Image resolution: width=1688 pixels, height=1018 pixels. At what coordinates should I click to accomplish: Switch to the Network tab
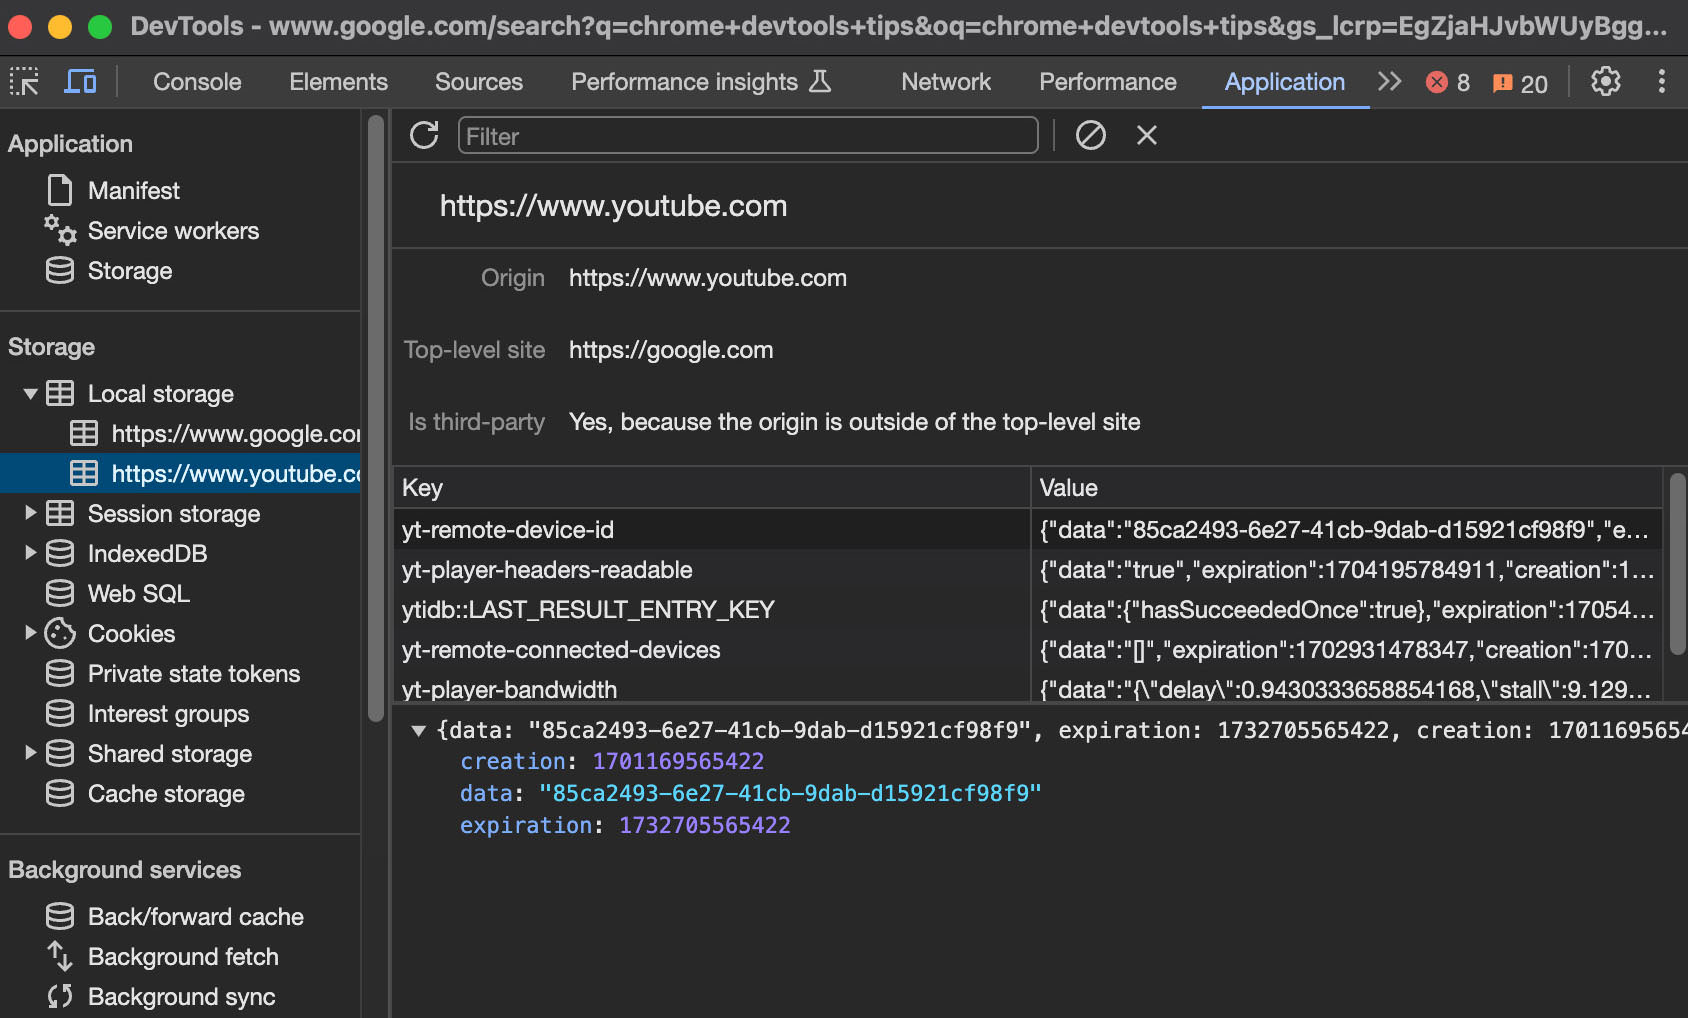click(x=946, y=82)
